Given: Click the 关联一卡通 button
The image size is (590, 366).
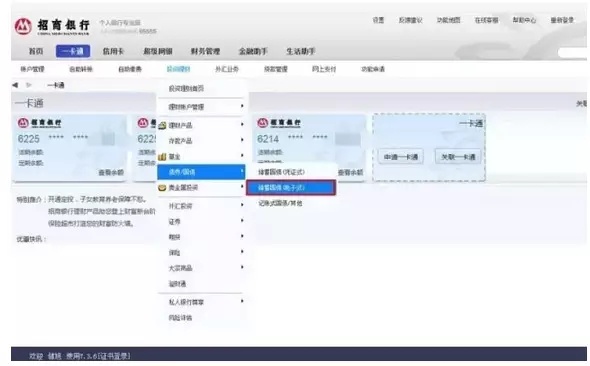Looking at the screenshot, I should (x=458, y=157).
